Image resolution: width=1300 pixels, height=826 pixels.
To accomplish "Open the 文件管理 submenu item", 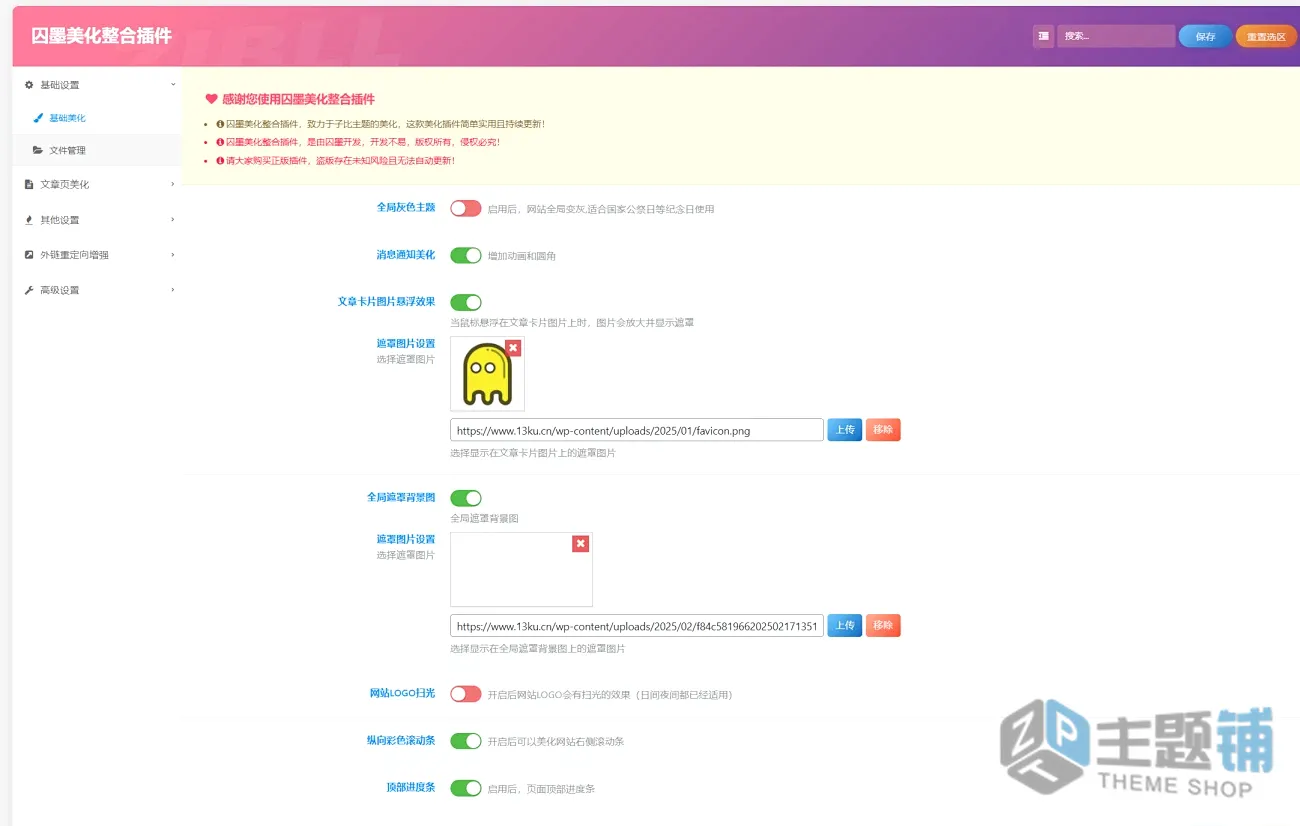I will pos(97,150).
